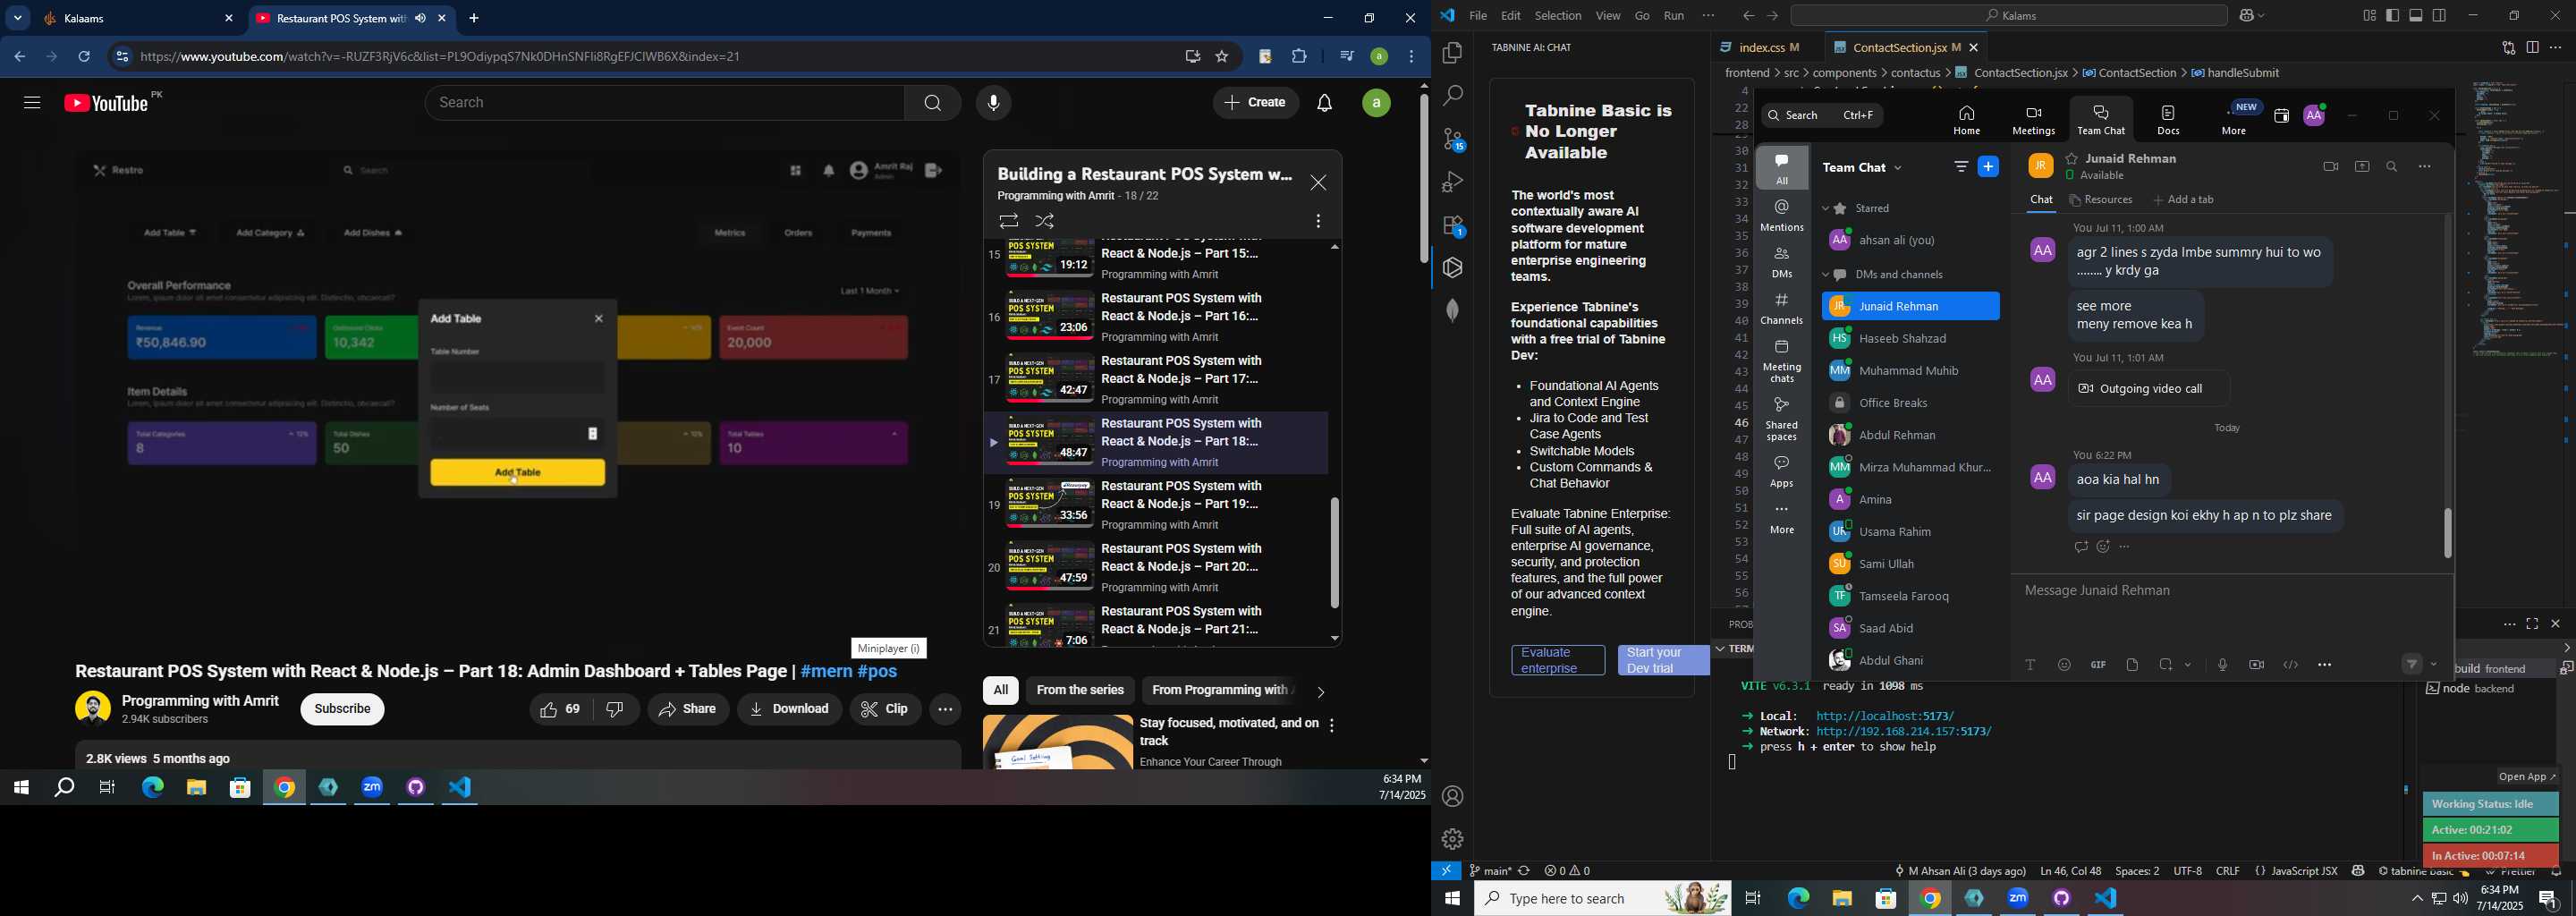
Task: Open Source Control view in VS Code
Action: [1452, 140]
